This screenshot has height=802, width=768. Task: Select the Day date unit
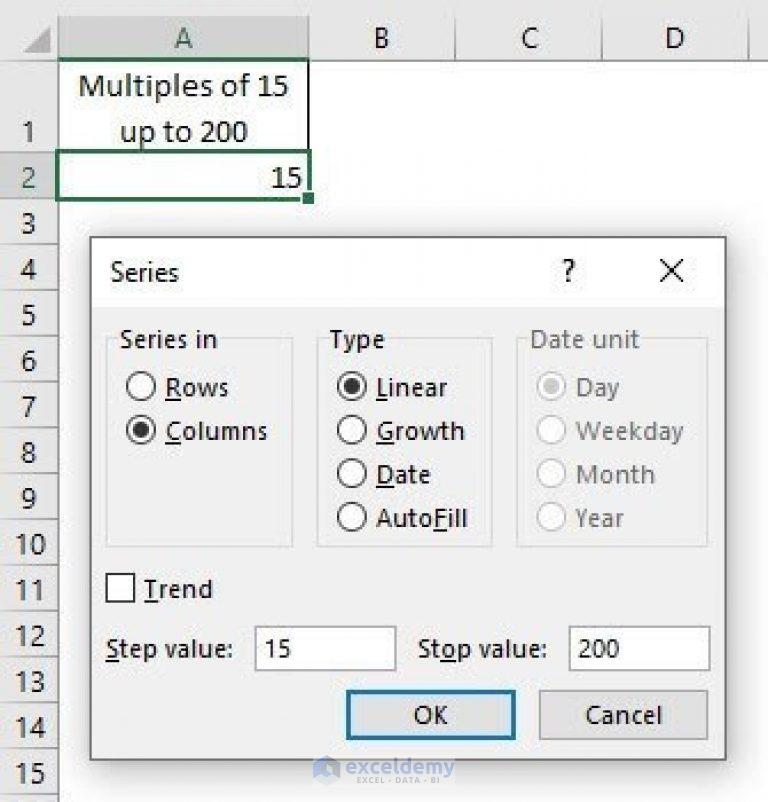click(552, 387)
